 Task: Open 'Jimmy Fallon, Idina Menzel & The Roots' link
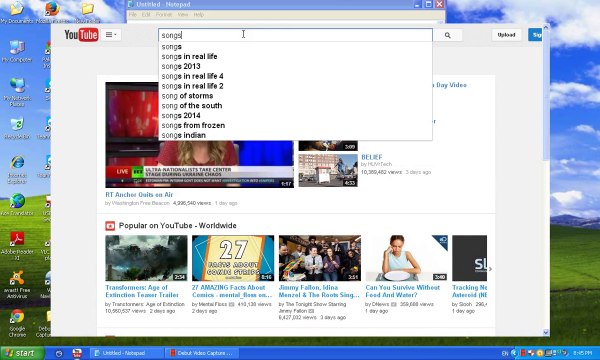click(x=319, y=291)
